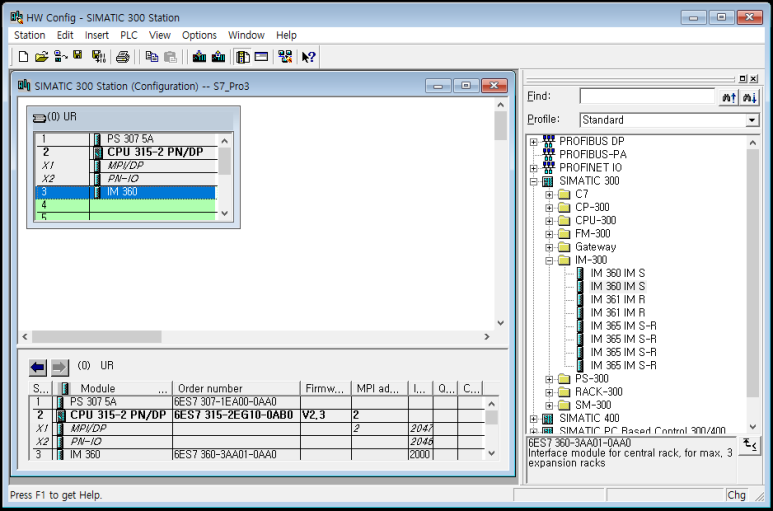Viewport: 773px width, 511px height.
Task: Open the View menu
Action: (x=160, y=35)
